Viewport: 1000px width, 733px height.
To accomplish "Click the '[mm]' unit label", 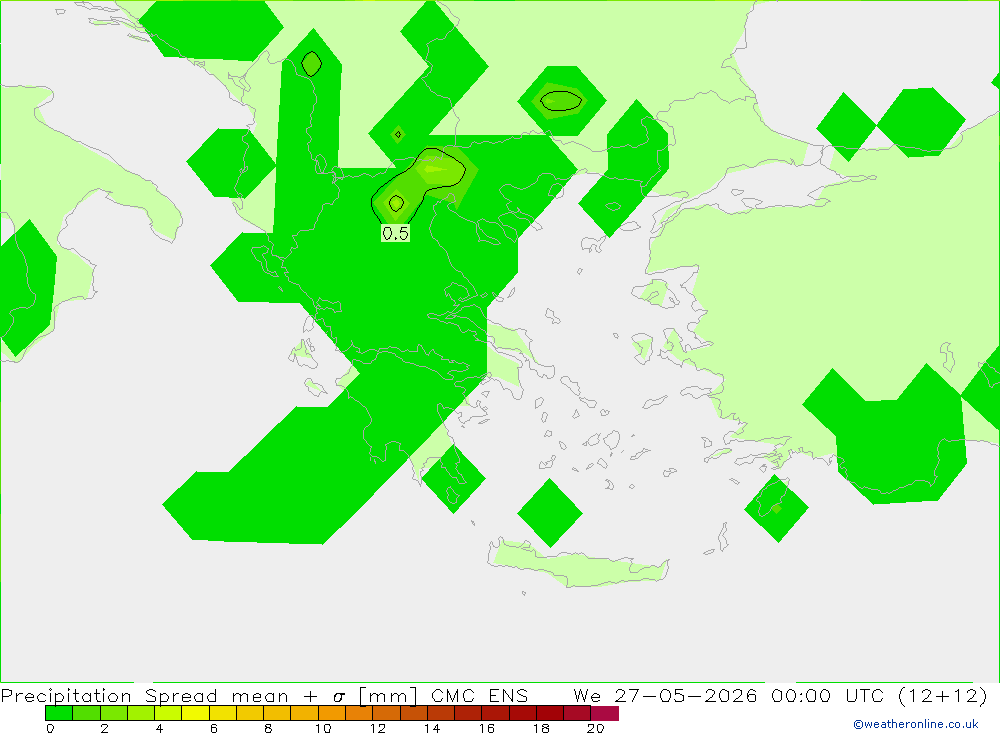I will 388,695.
